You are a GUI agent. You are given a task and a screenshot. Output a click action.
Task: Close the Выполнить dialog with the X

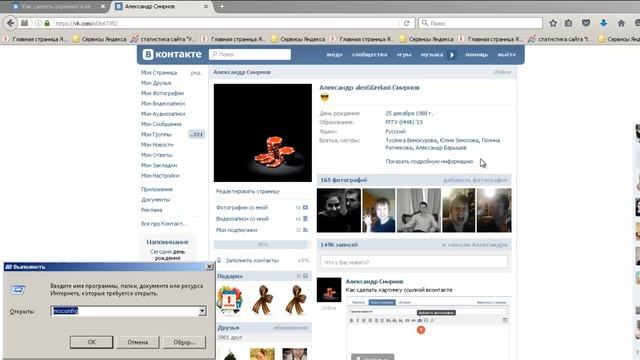point(209,267)
